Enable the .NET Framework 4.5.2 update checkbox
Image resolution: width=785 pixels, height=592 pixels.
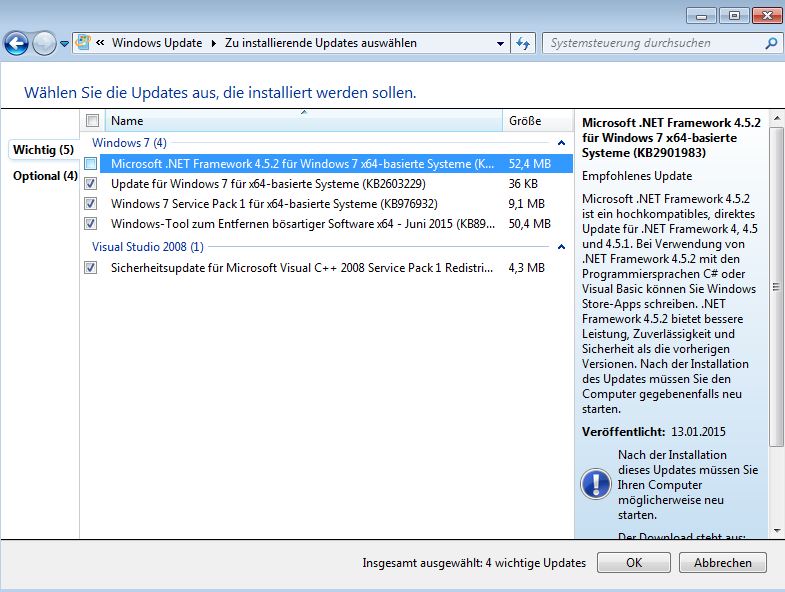[92, 163]
